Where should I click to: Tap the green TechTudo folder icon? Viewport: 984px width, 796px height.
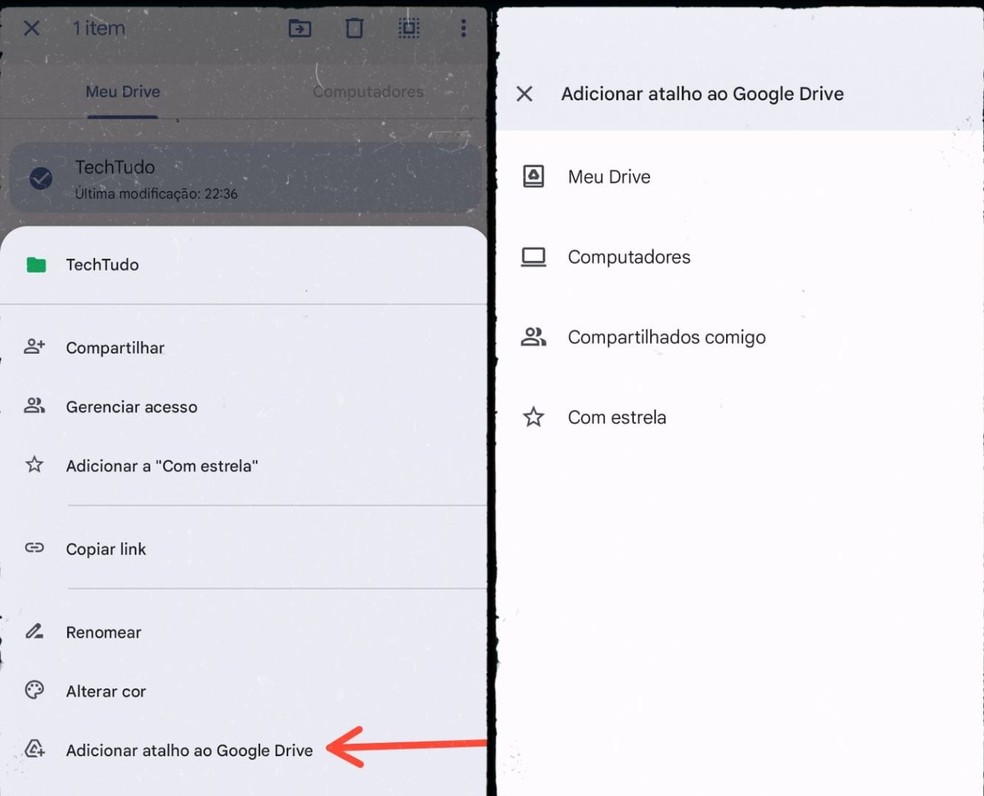click(x=36, y=265)
